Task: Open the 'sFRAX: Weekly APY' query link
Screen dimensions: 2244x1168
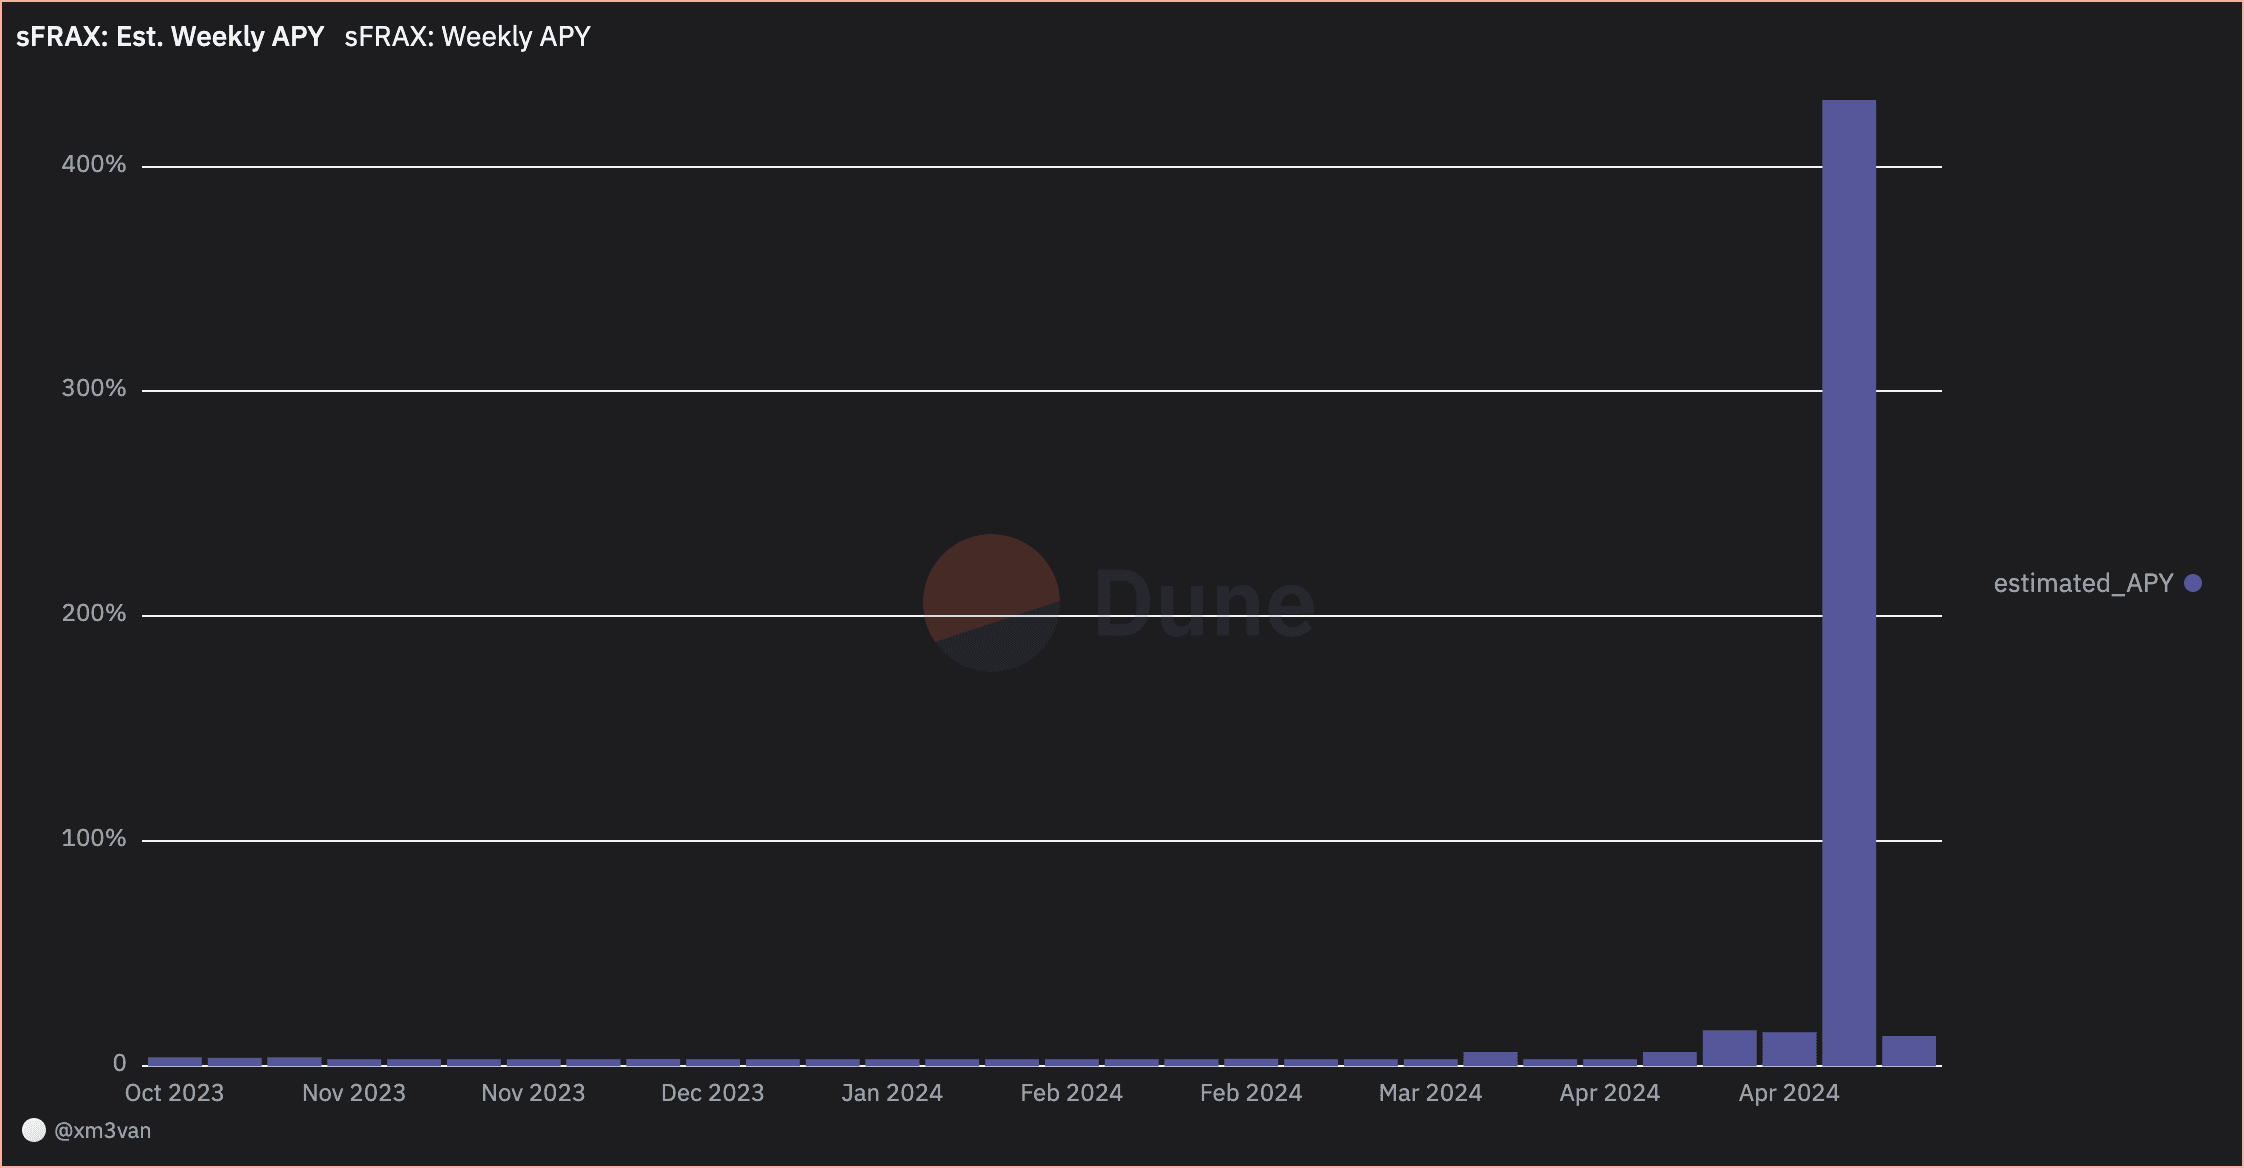Action: [x=467, y=37]
